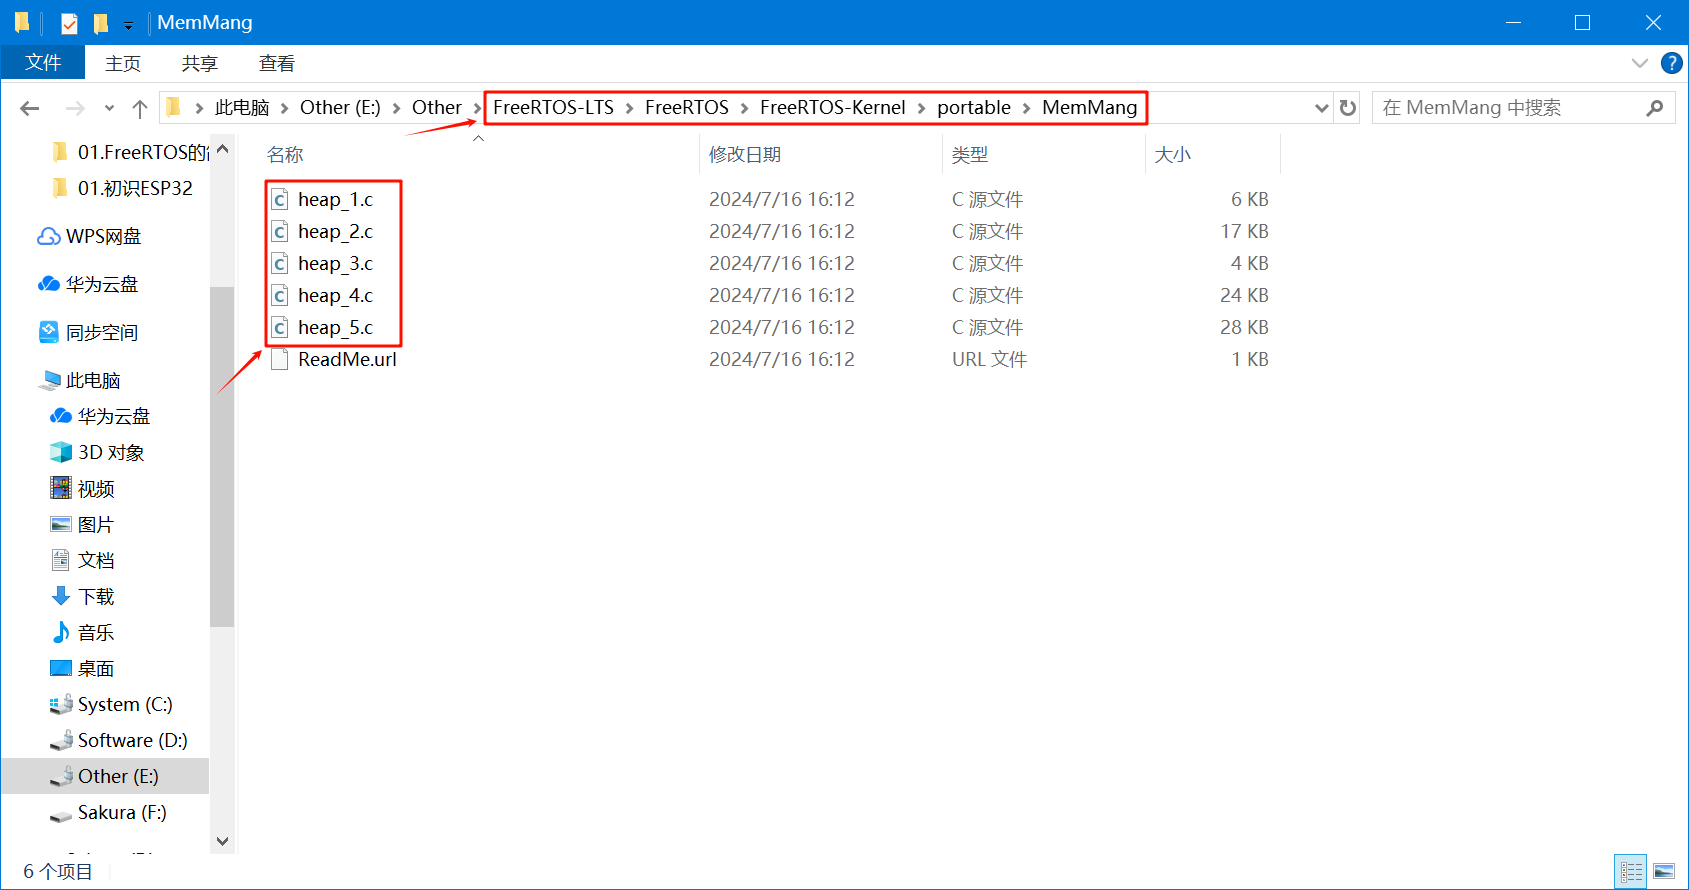
Task: Open 桌面 folder in the navigation pane
Action: tap(83, 668)
